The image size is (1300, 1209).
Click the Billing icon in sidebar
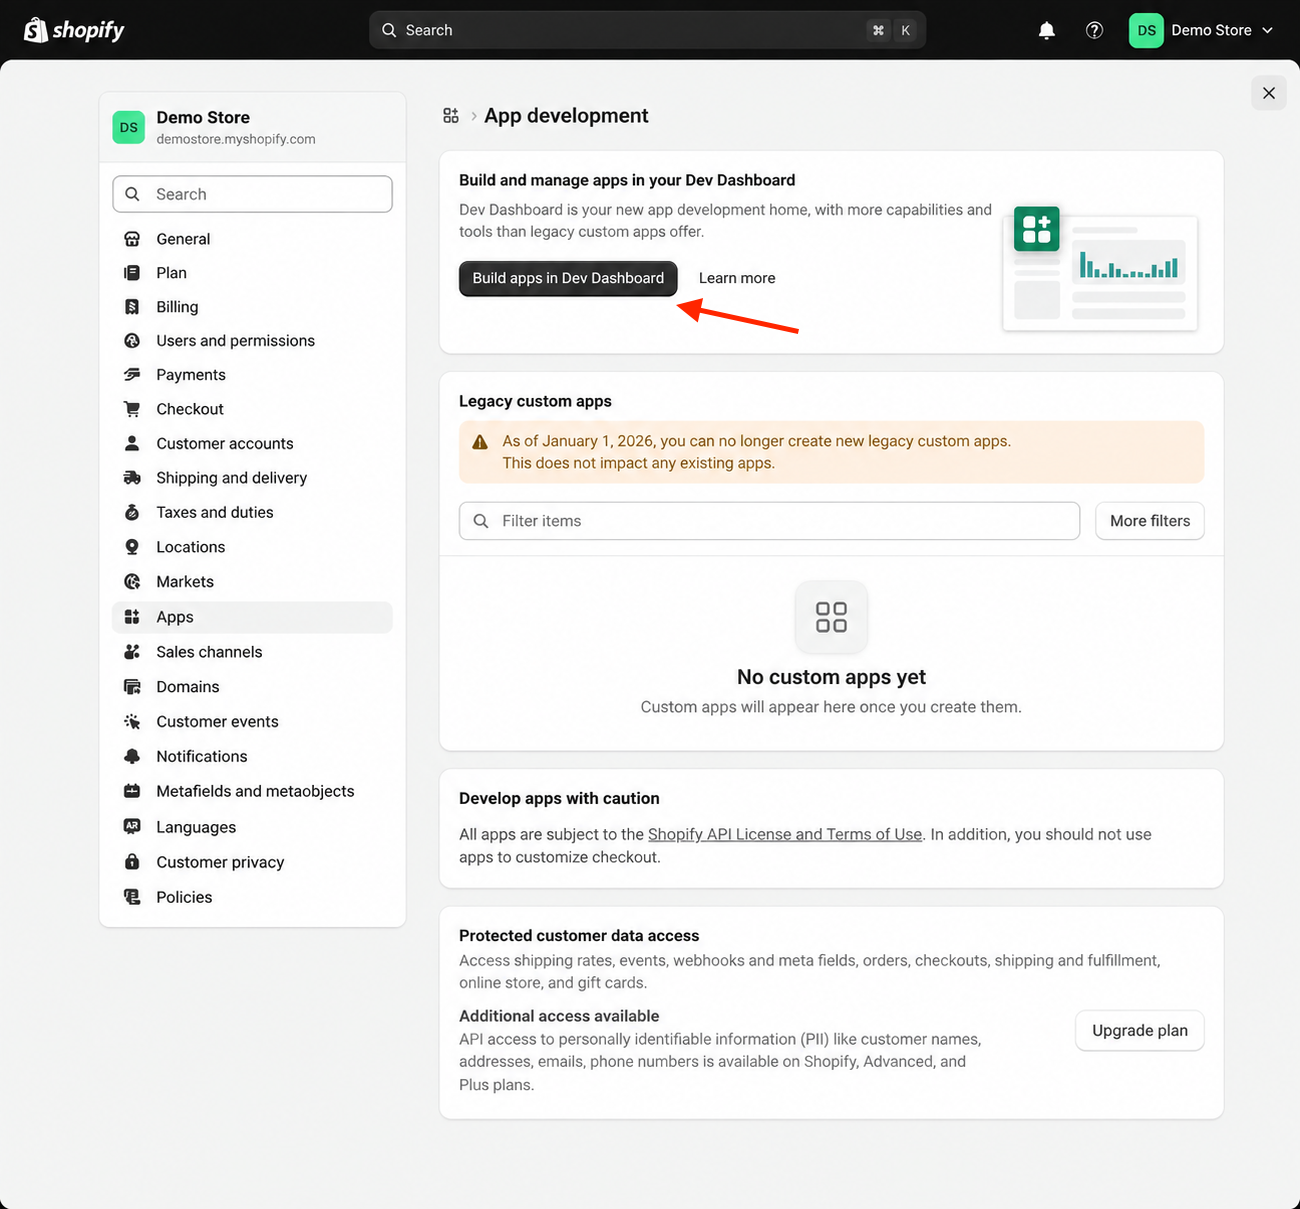[132, 307]
